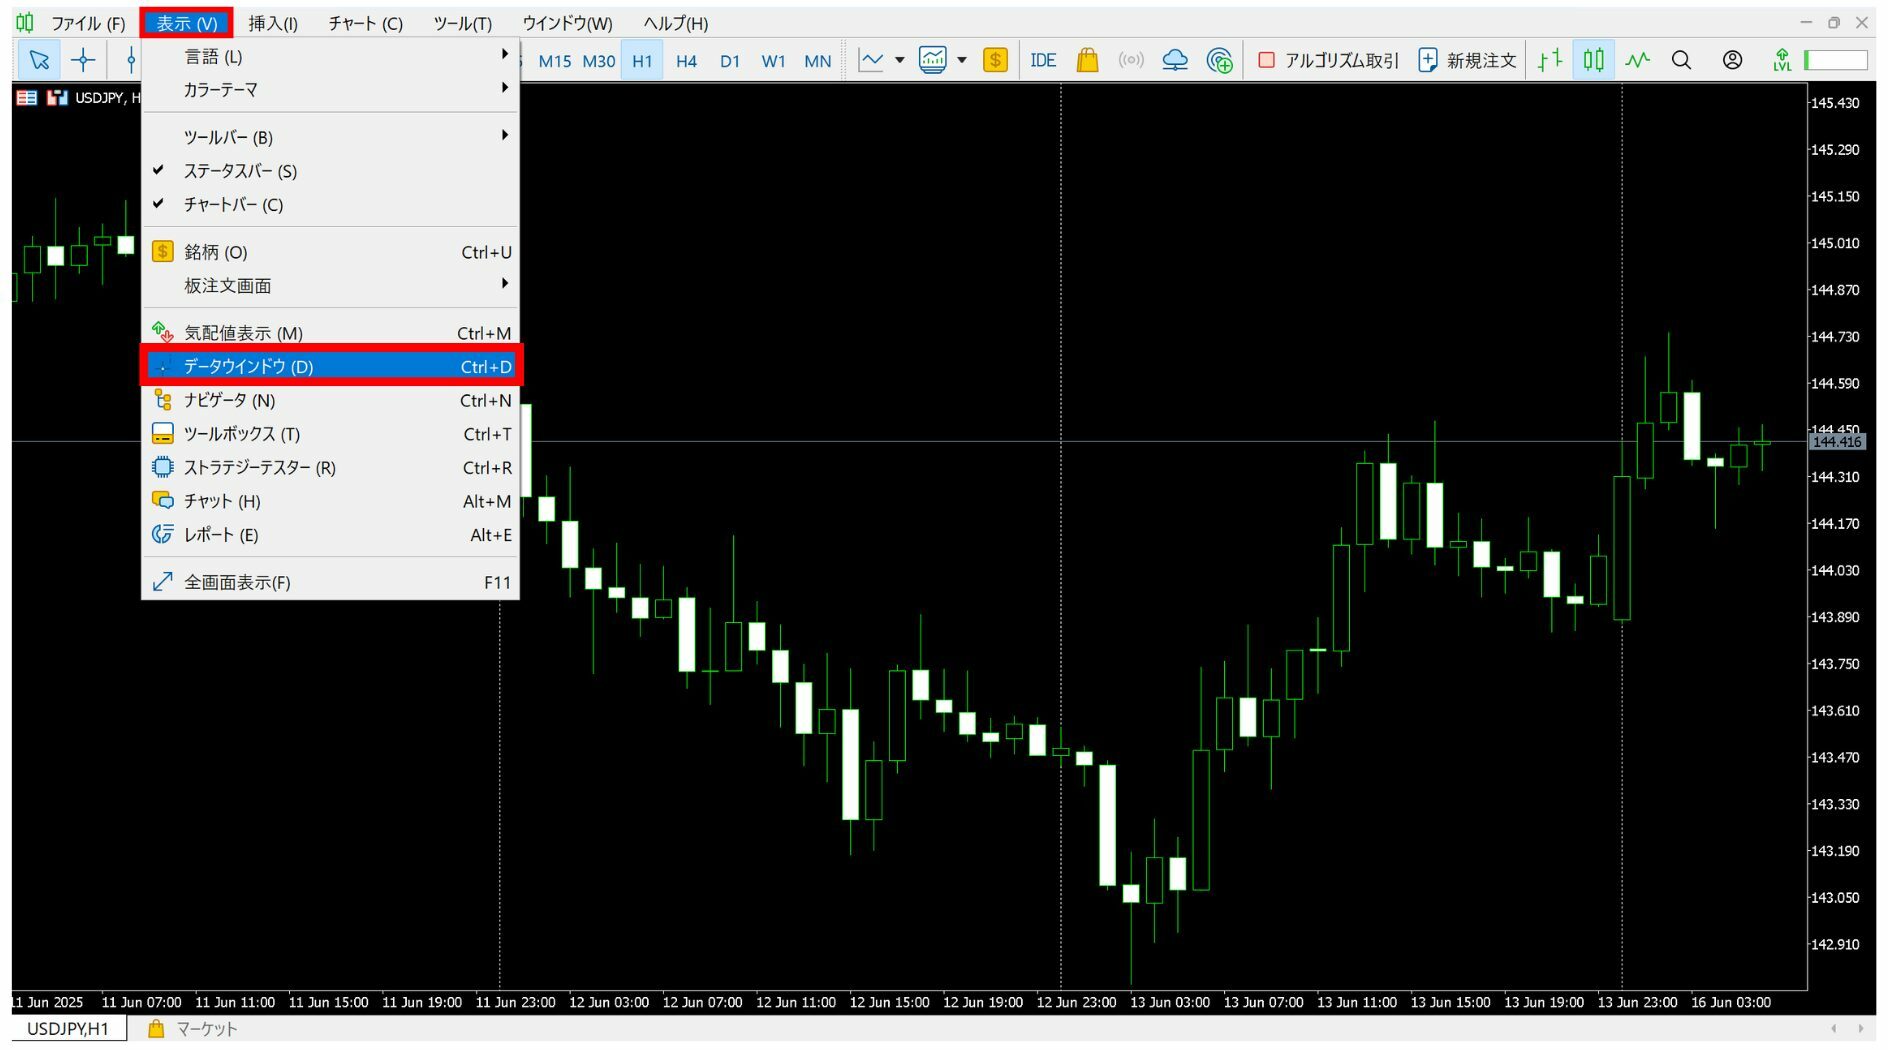Toggle the チャートバー (C) checkmark item

[233, 205]
